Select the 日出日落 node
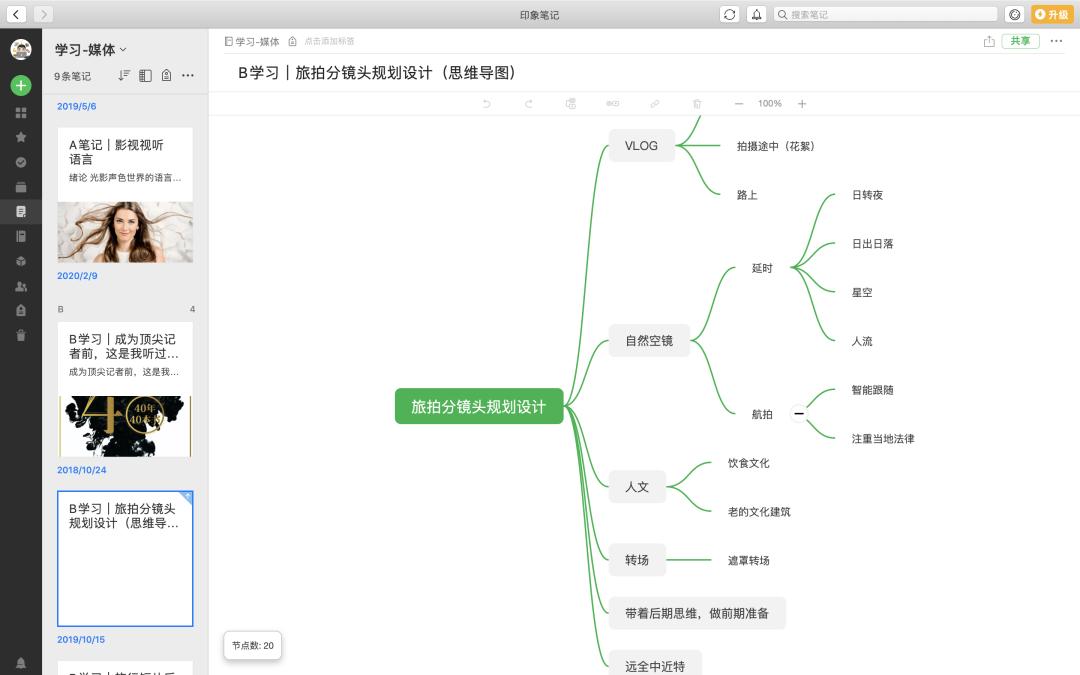Image resolution: width=1080 pixels, height=675 pixels. (872, 243)
